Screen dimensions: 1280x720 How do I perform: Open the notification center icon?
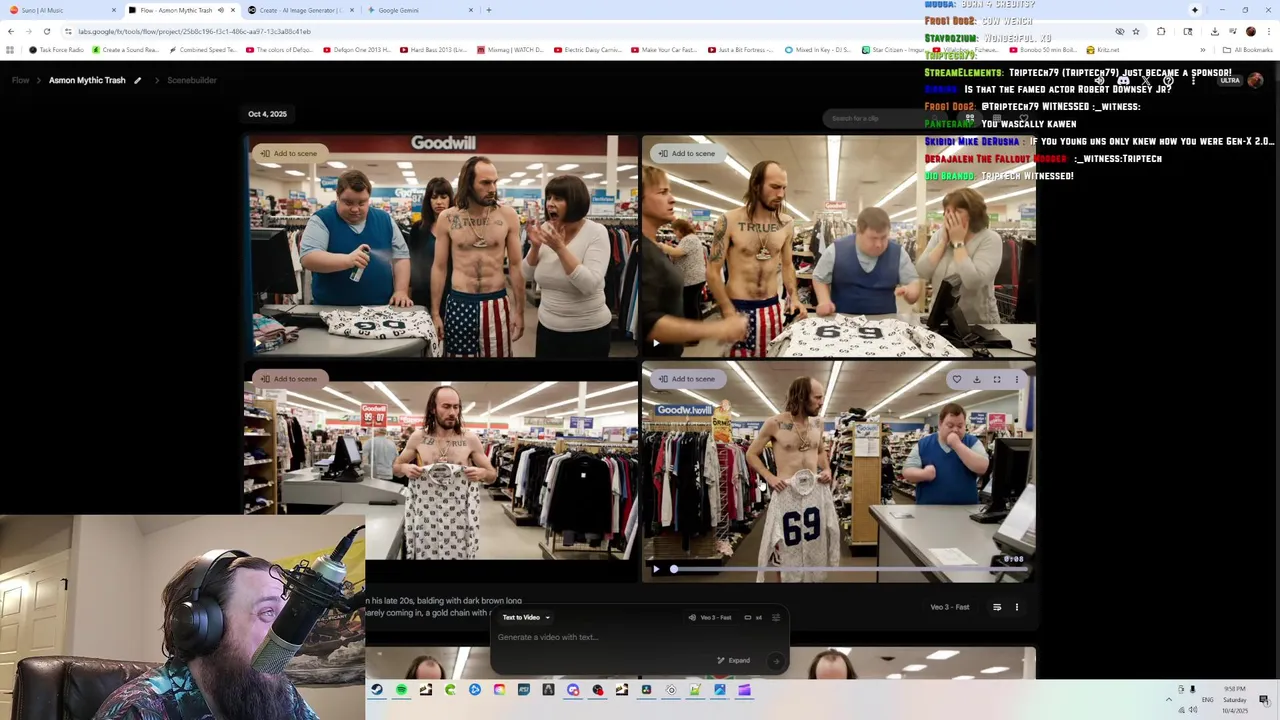(x=1263, y=699)
